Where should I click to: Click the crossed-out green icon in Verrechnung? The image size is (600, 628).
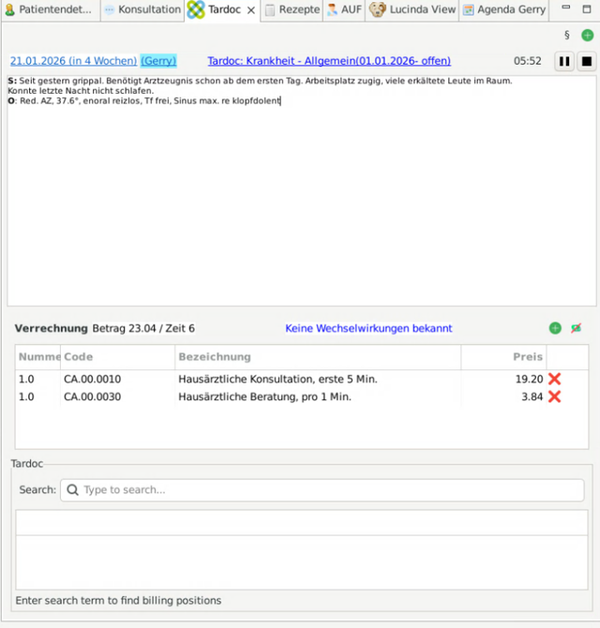coord(576,328)
